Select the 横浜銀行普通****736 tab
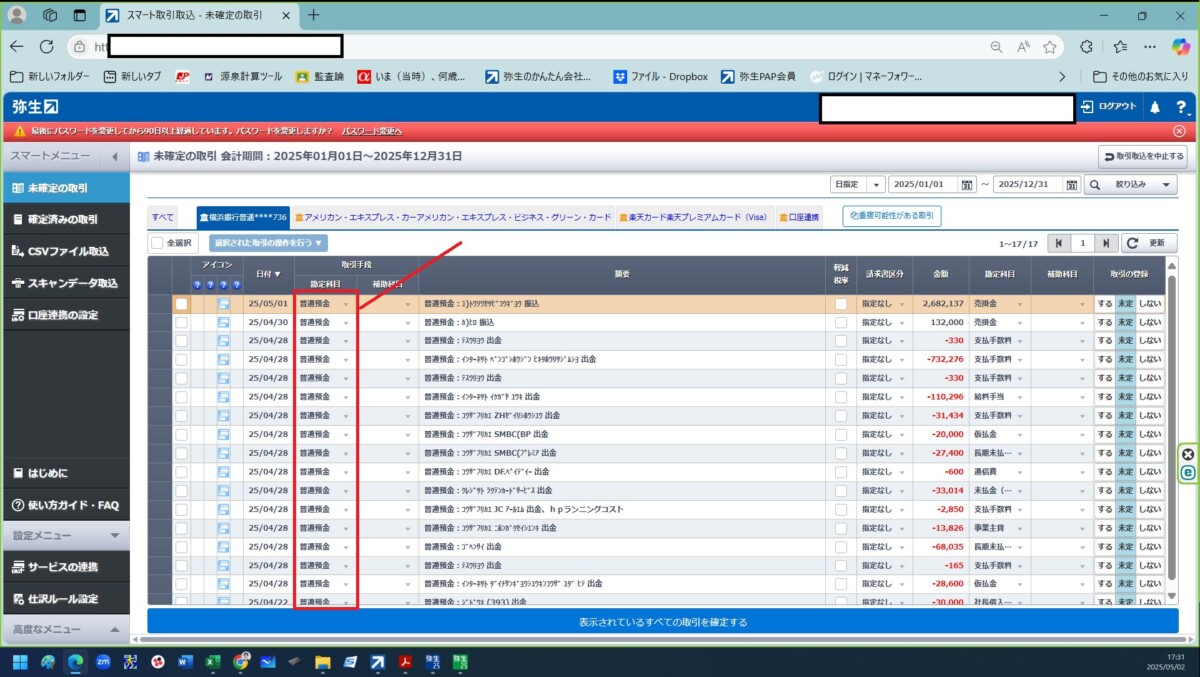1200x677 pixels. (x=243, y=217)
